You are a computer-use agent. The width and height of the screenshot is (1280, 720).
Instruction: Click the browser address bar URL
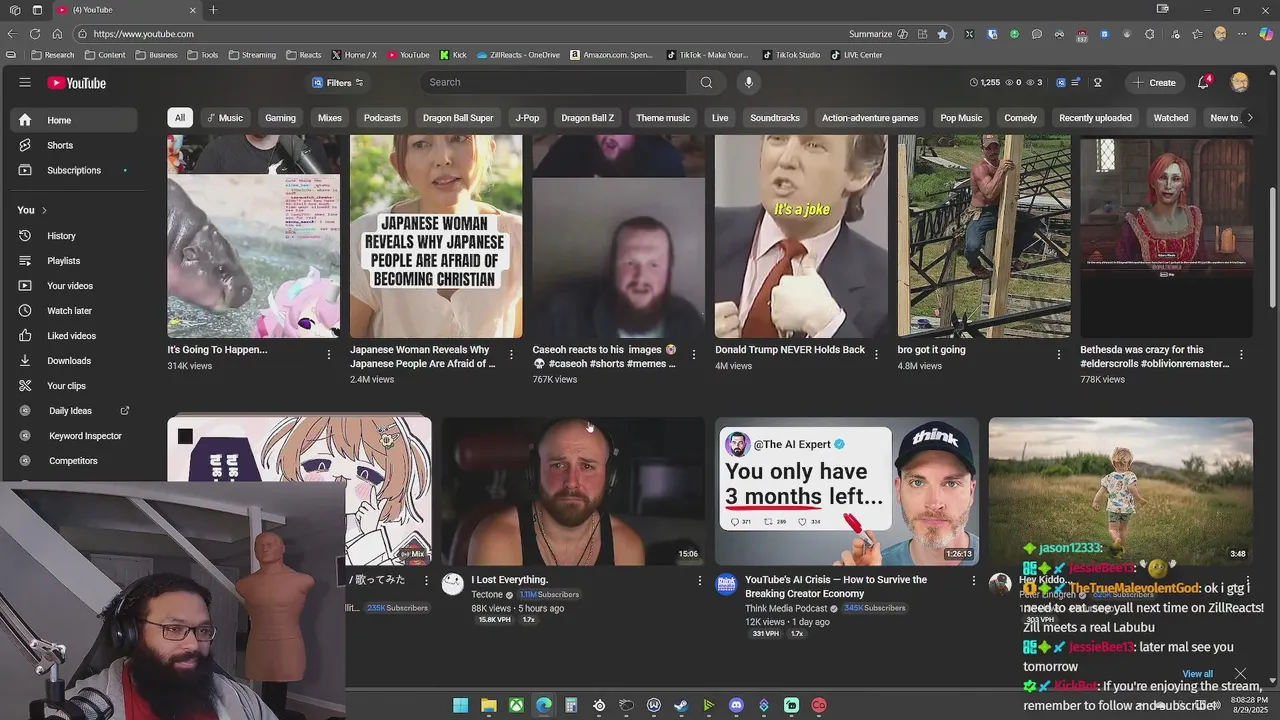(143, 34)
